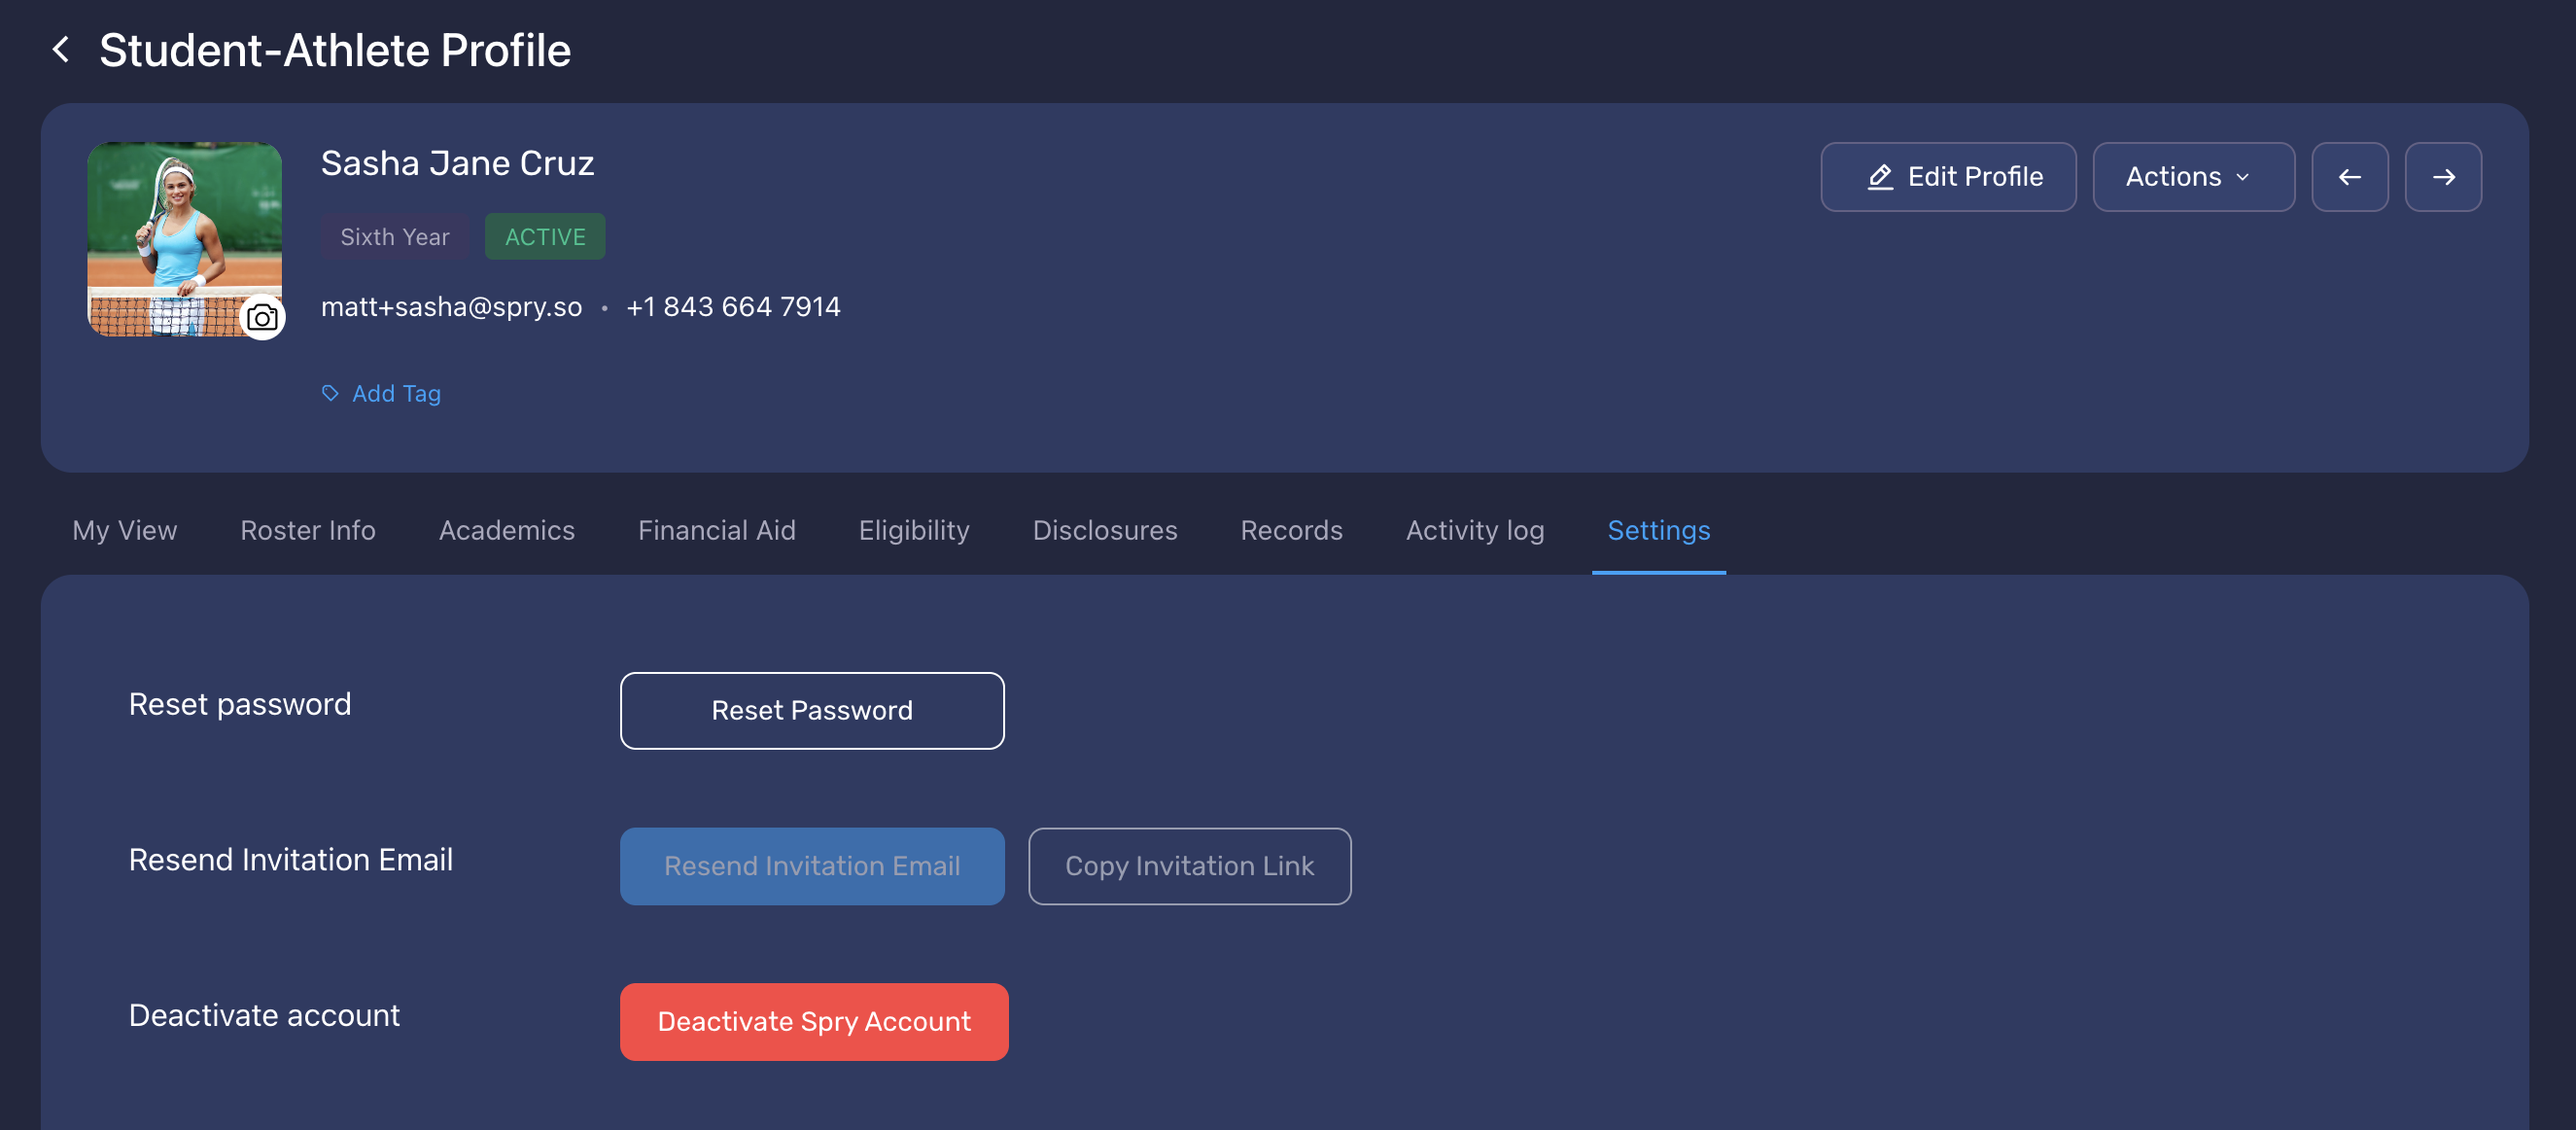Click Copy Invitation Link button
The image size is (2576, 1130).
tap(1189, 866)
